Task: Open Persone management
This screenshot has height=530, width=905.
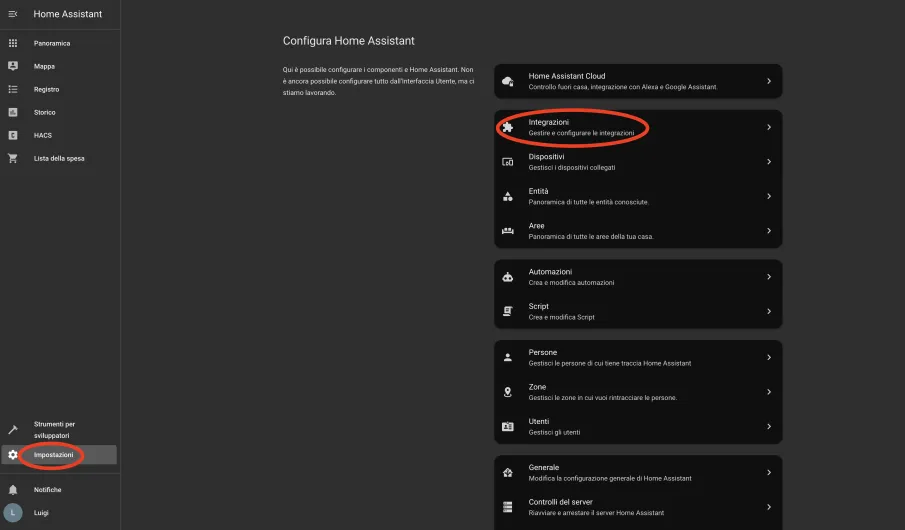Action: point(638,357)
